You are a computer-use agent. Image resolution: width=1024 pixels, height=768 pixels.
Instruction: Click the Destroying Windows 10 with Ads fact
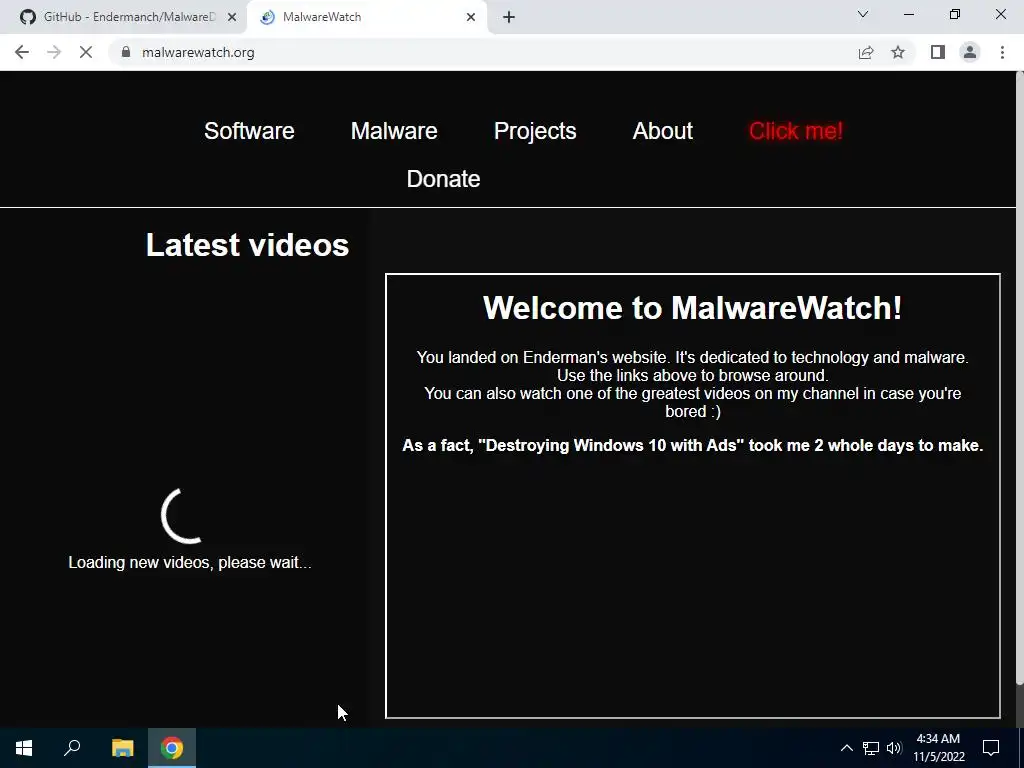[692, 445]
